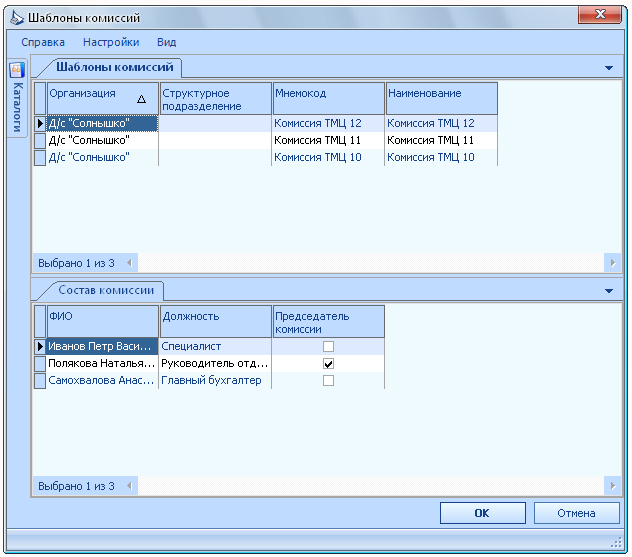Select mnemocode cell Комиссия ТМЦ 12
Screen dimensions: 632x557
(x=328, y=123)
